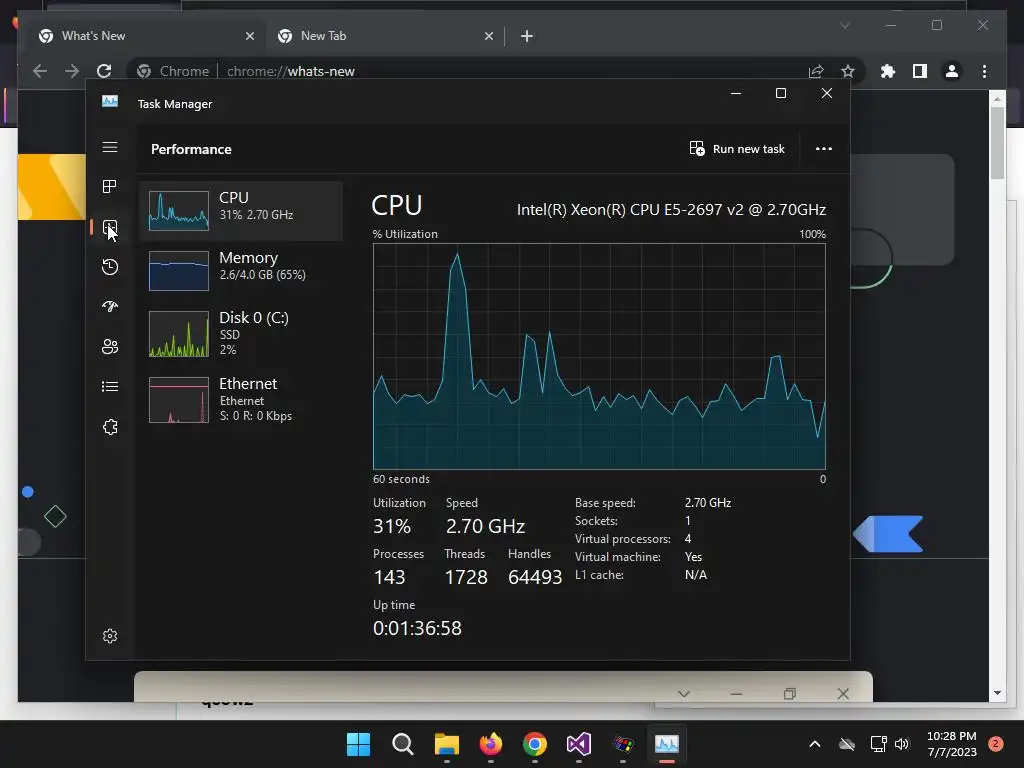
Task: Open File Explorer from taskbar
Action: (x=447, y=744)
